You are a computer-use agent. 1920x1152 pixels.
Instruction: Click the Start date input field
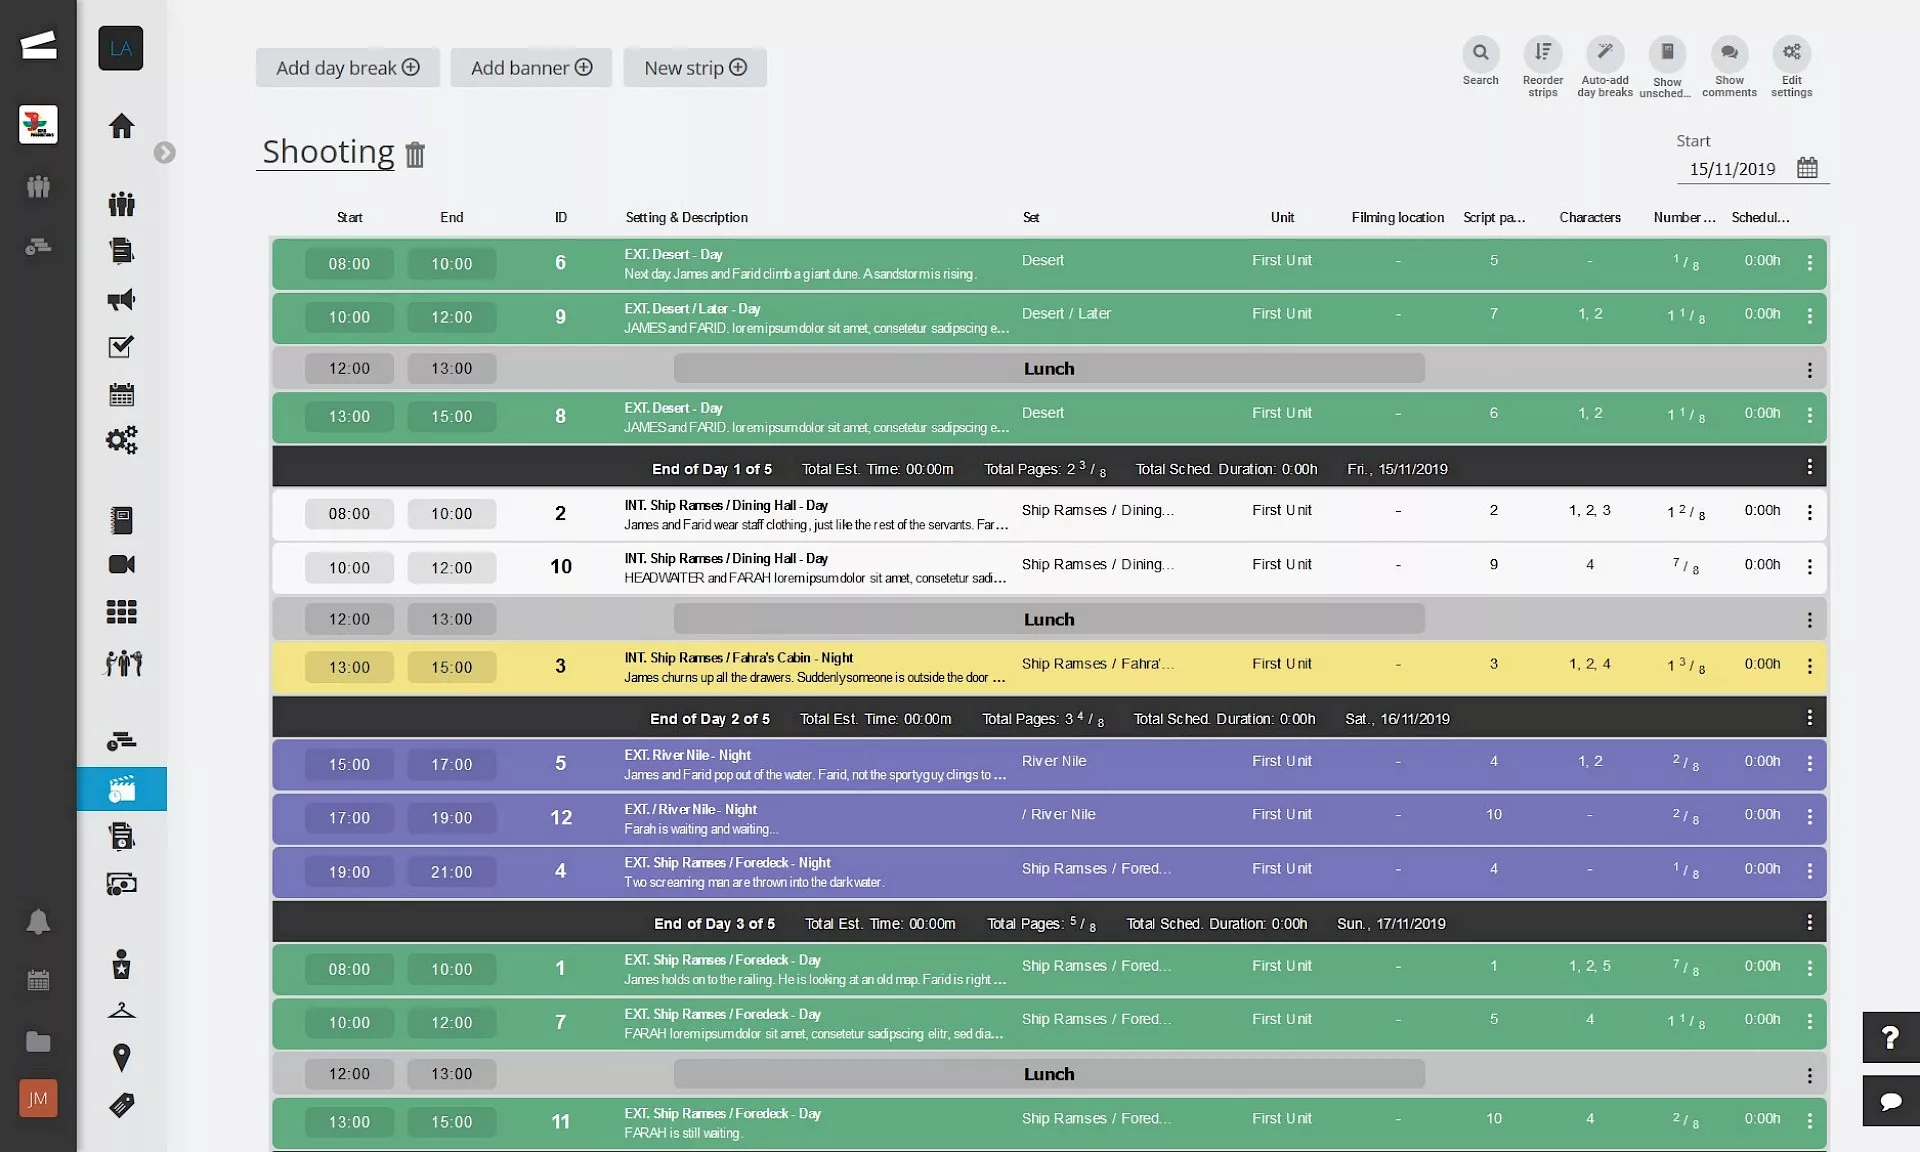coord(1732,169)
